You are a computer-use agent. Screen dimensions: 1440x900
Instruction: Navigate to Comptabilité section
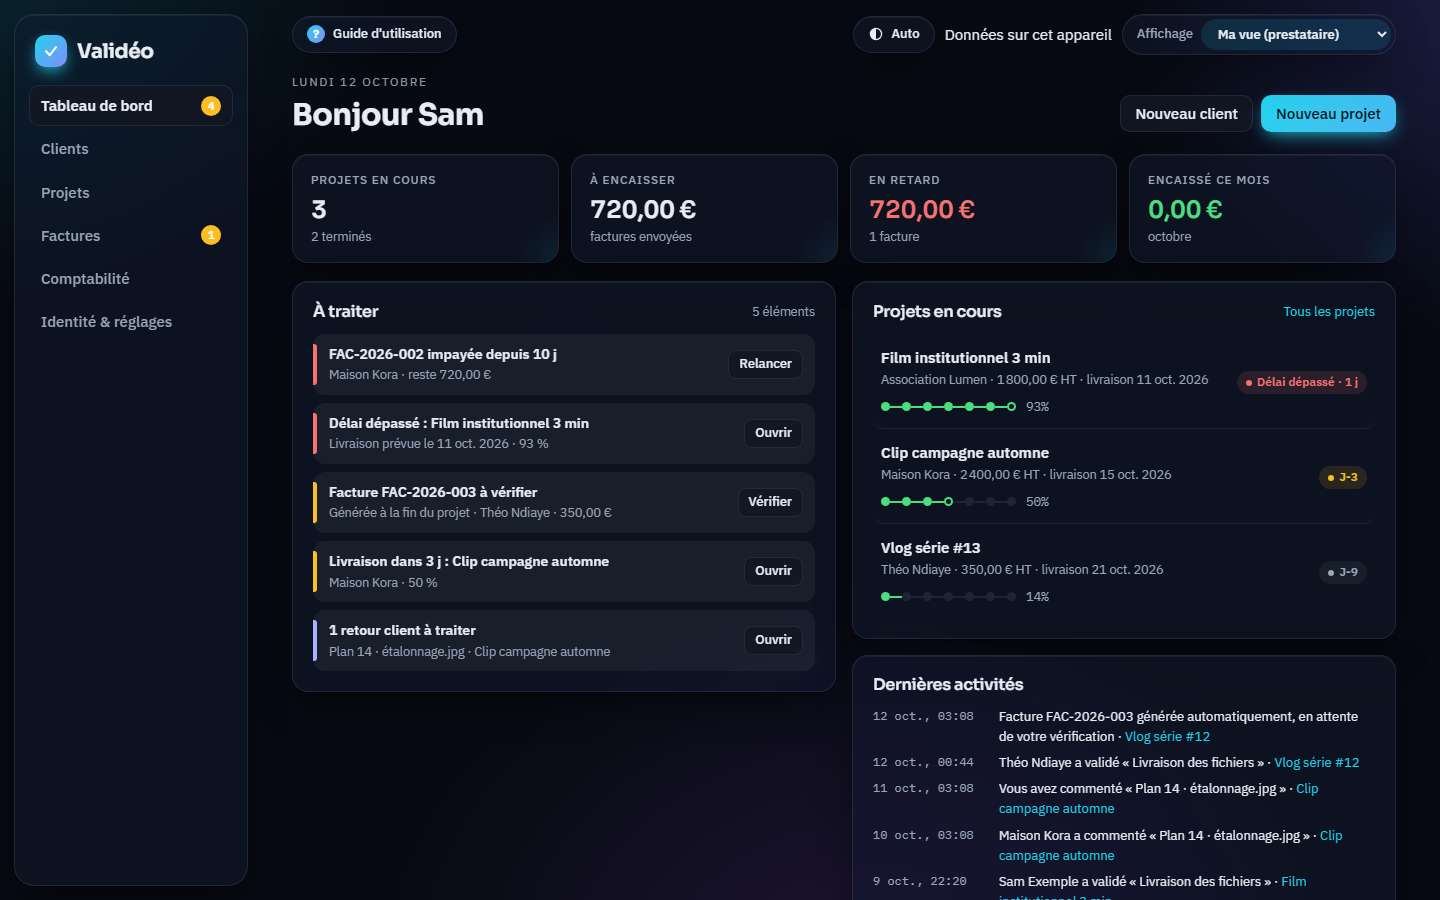[131, 279]
